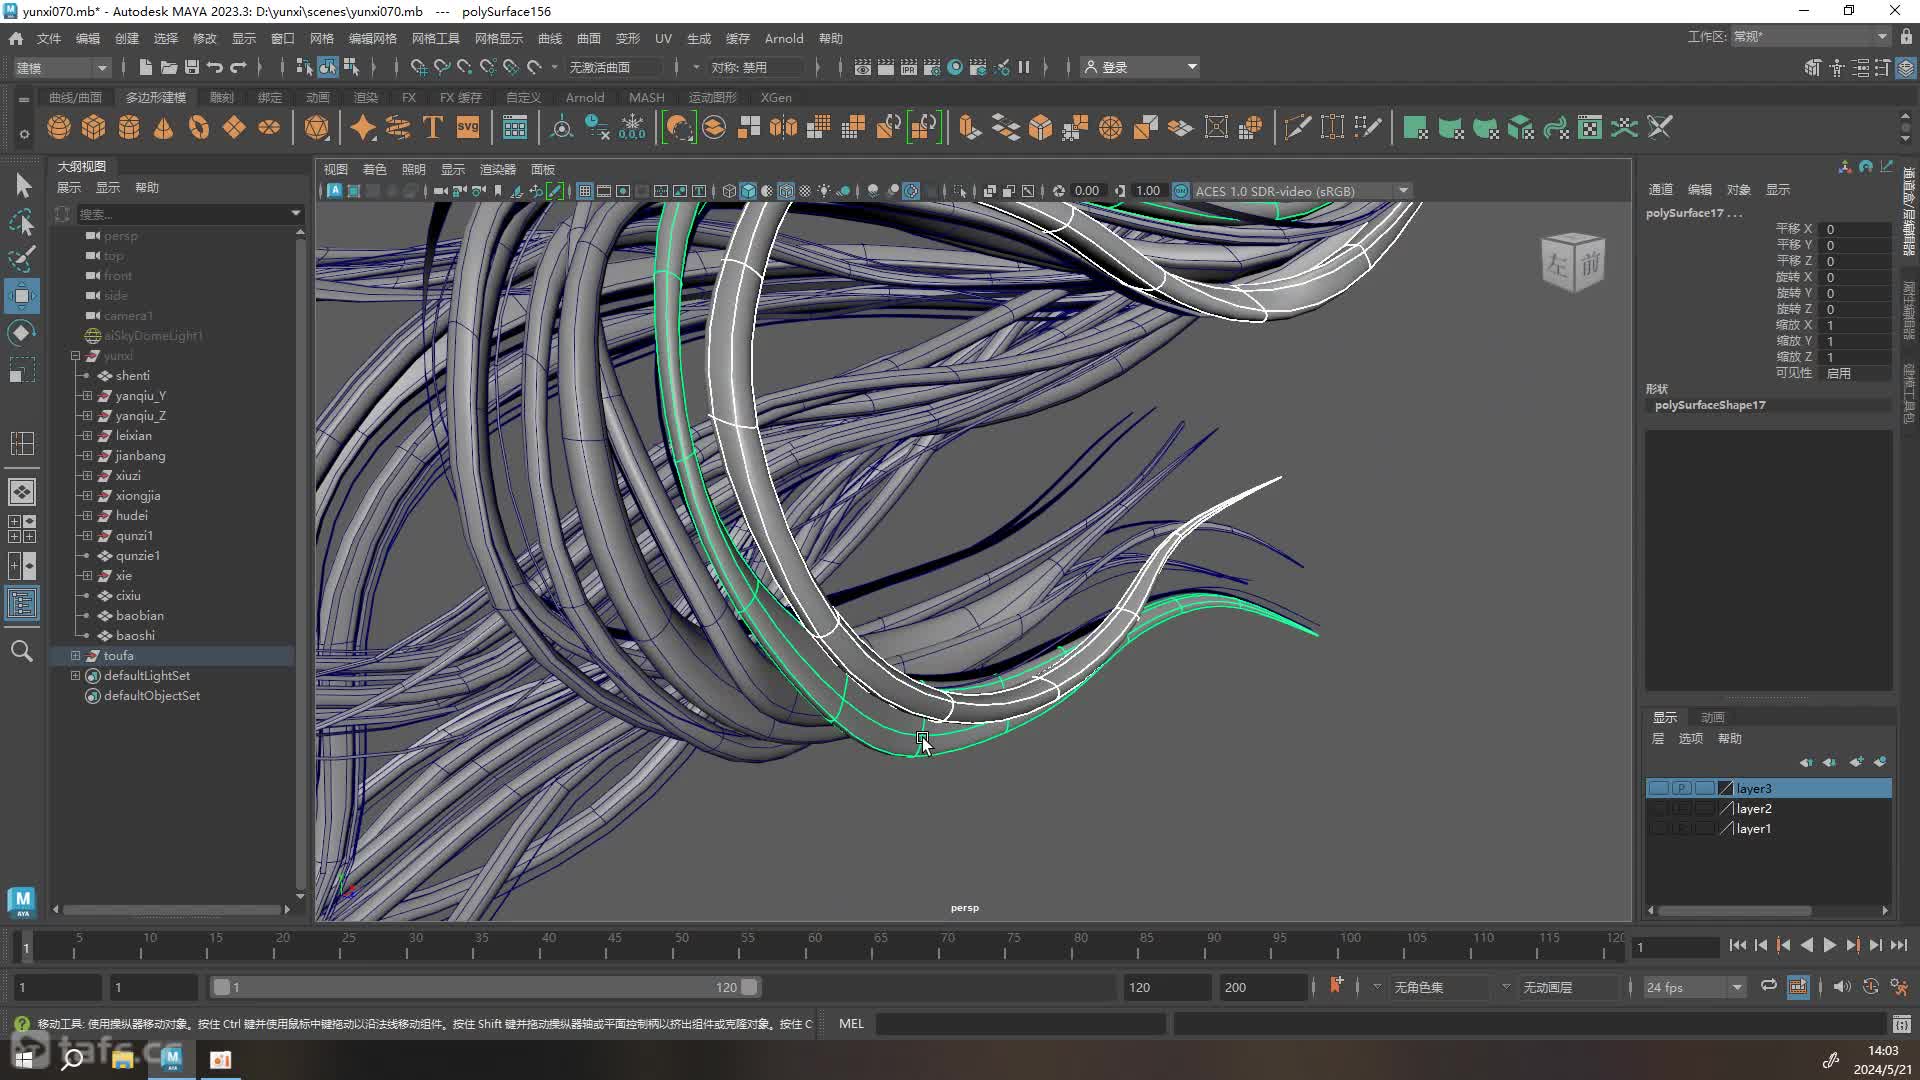
Task: Collapse the yunxi group
Action: pyautogui.click(x=75, y=355)
